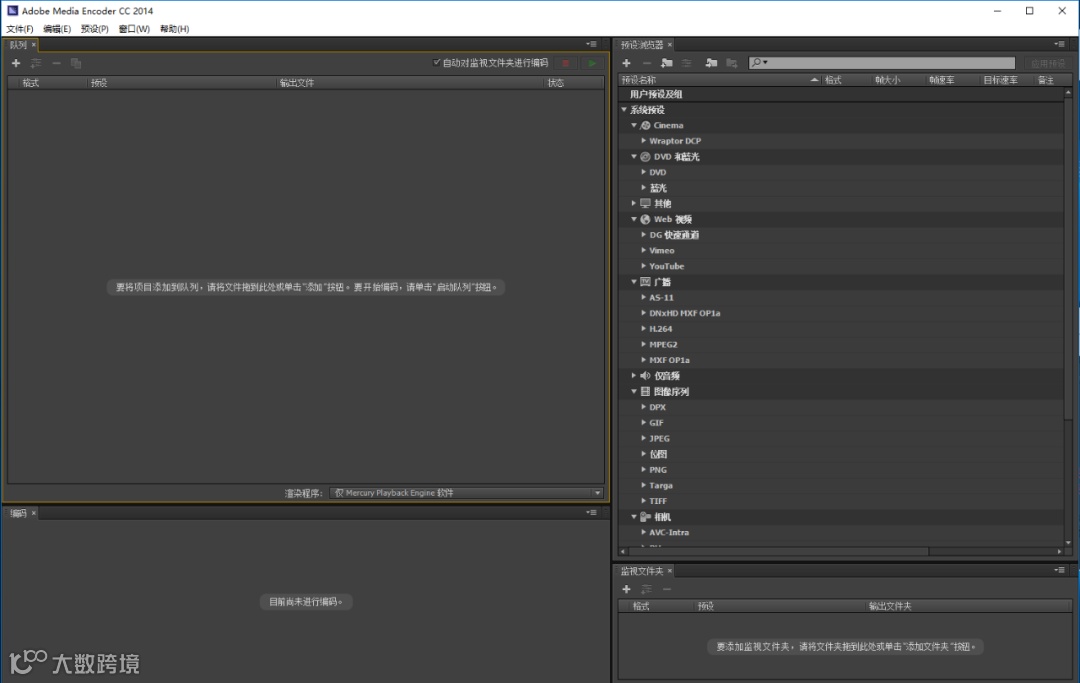This screenshot has height=683, width=1080.
Task: Create a new preset group folder icon
Action: click(x=666, y=63)
